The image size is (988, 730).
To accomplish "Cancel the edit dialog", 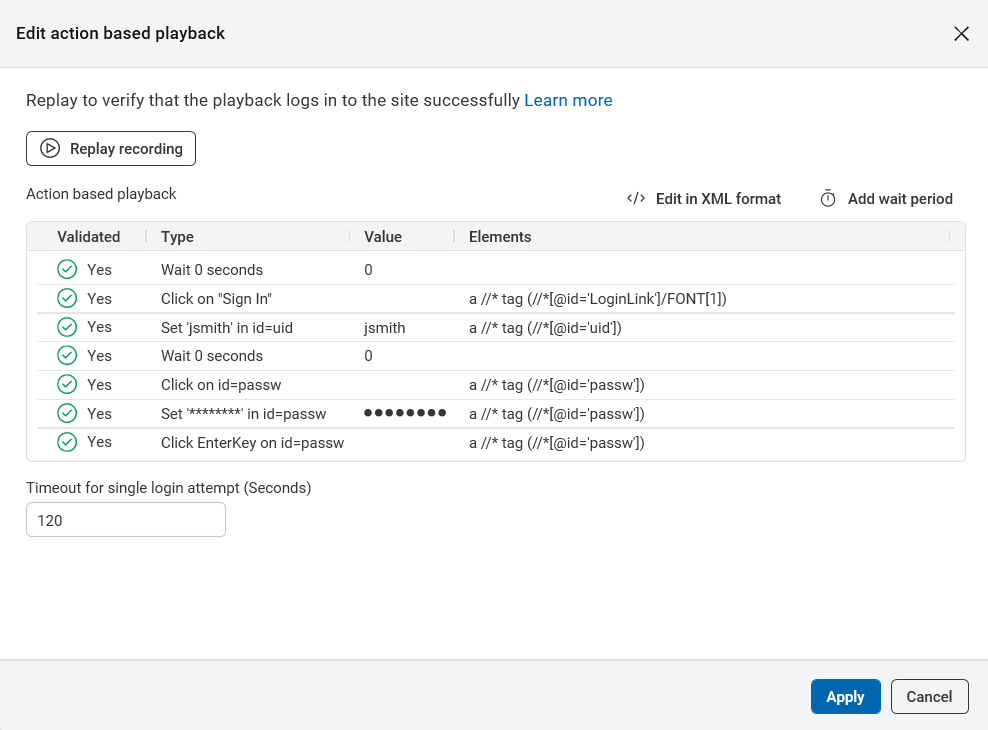I will pos(929,696).
